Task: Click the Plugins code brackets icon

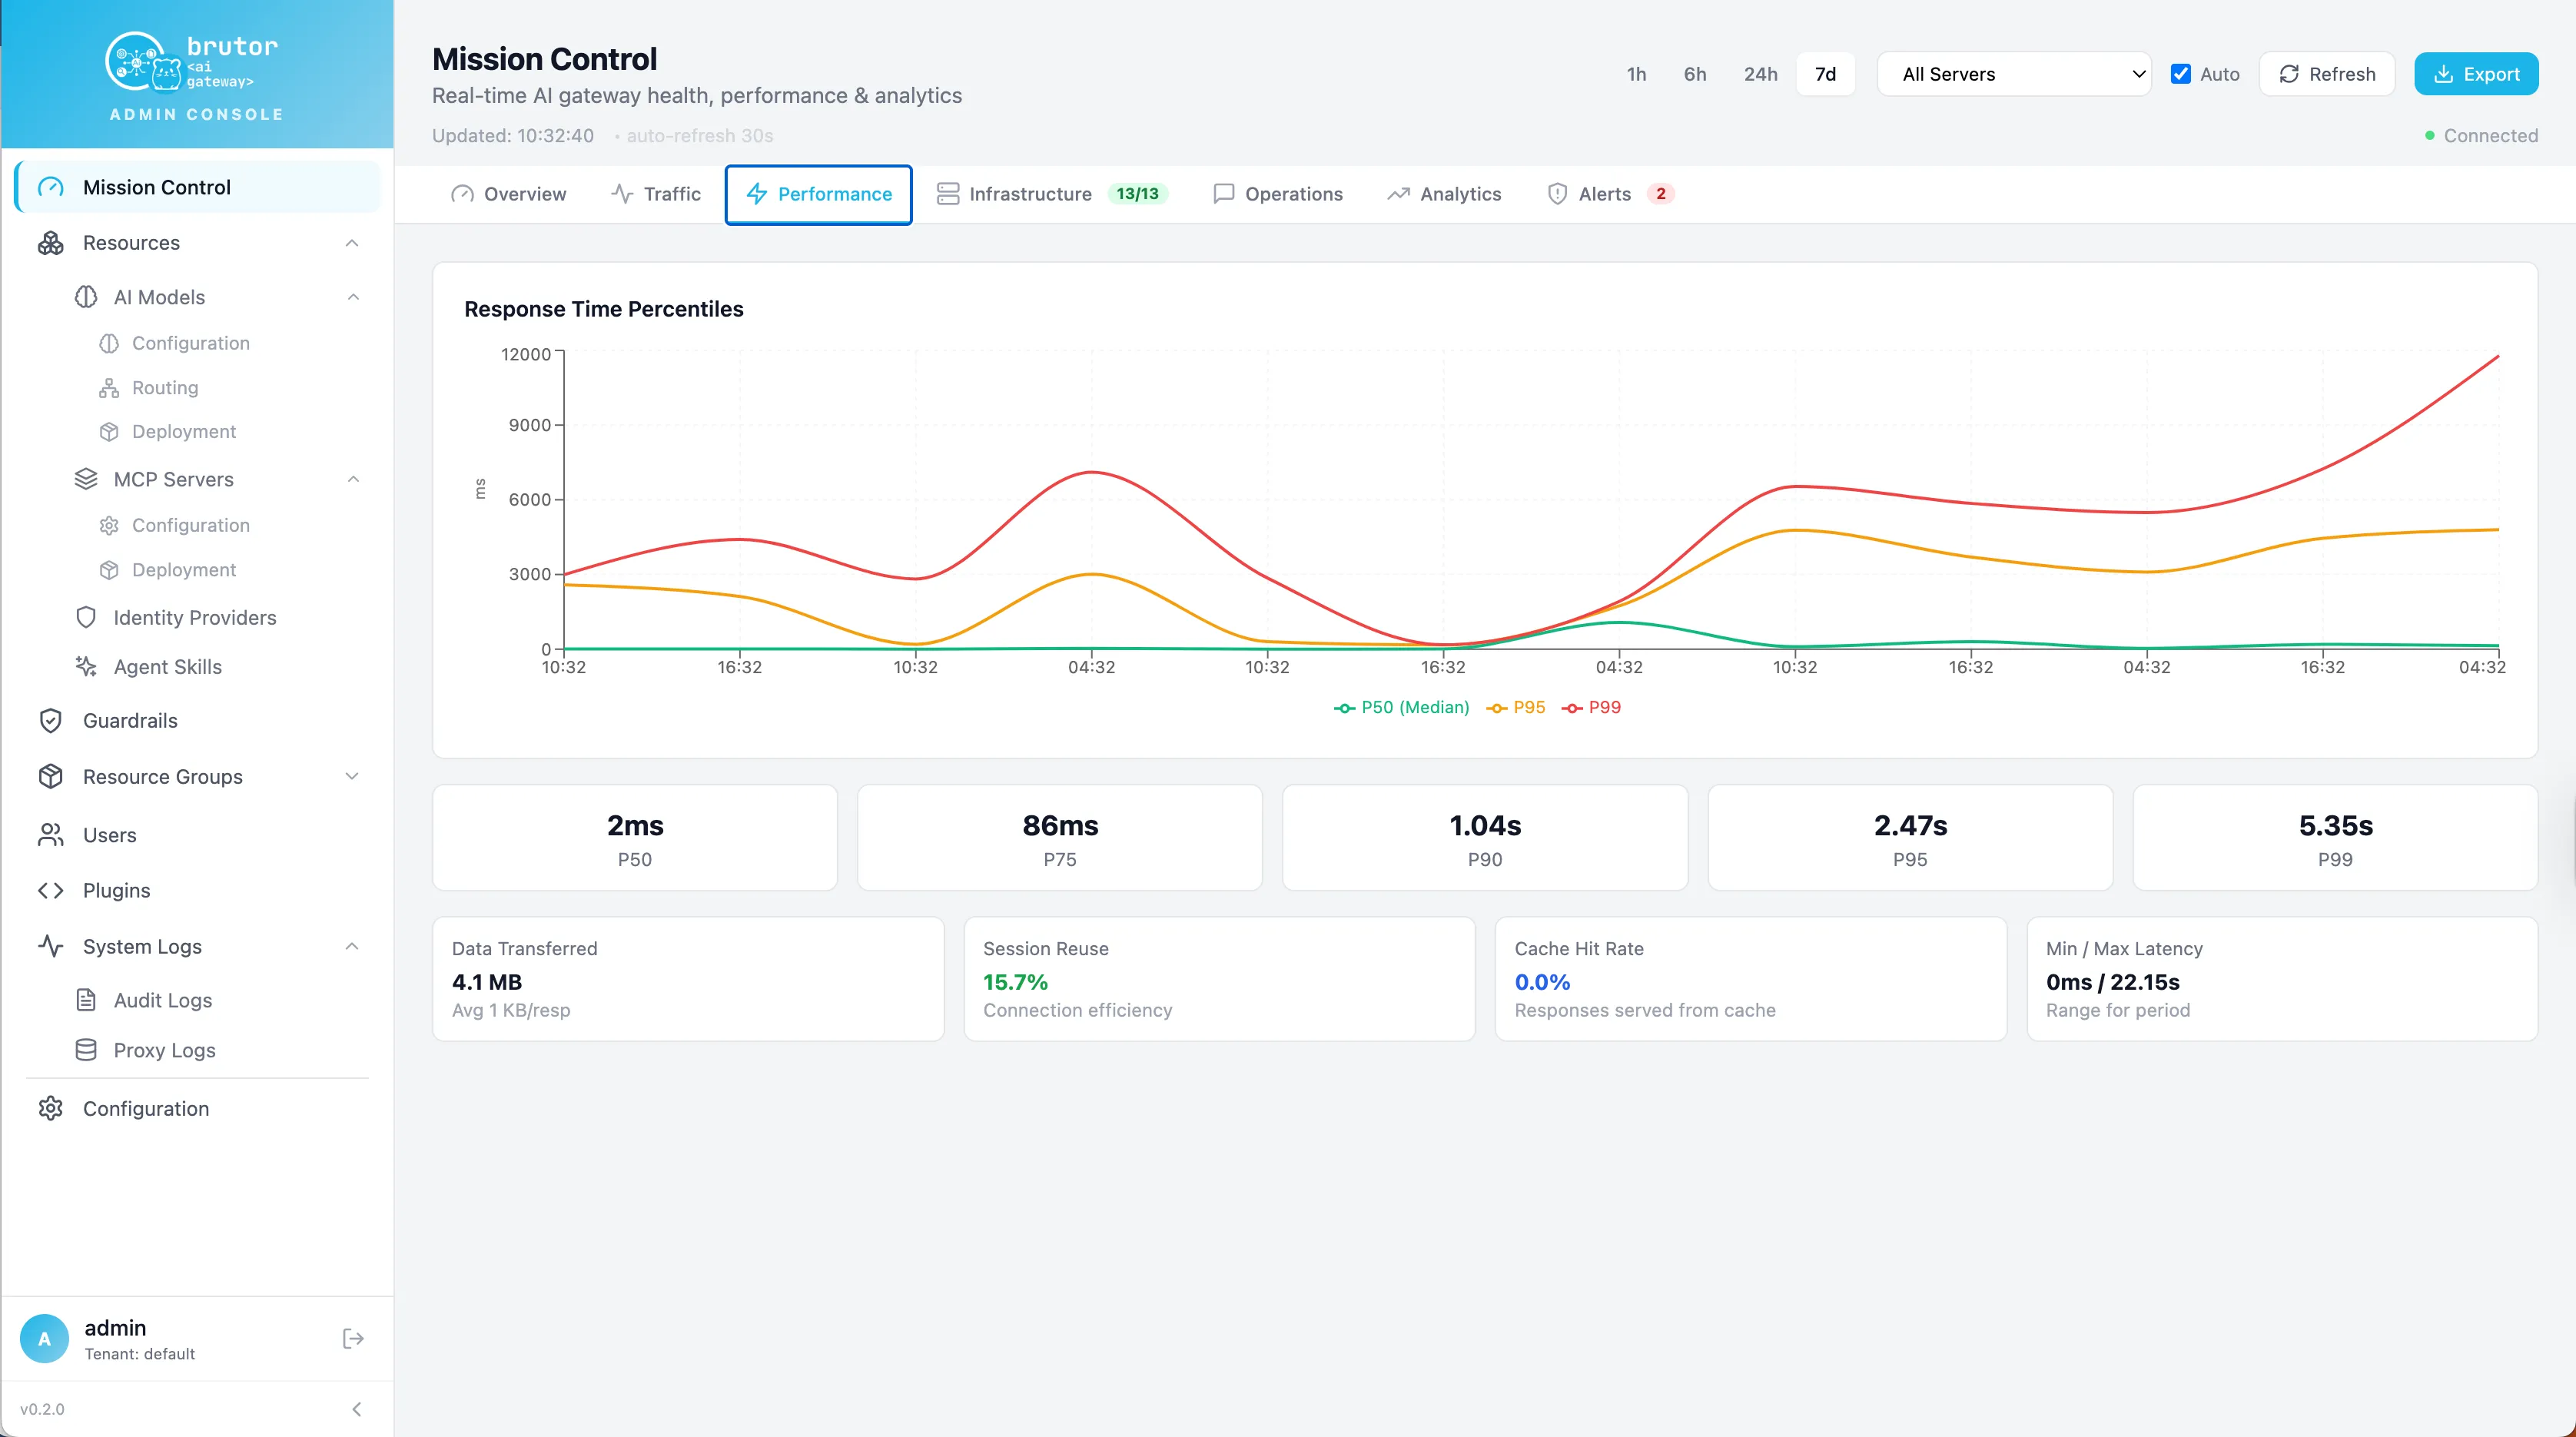Action: [x=50, y=890]
